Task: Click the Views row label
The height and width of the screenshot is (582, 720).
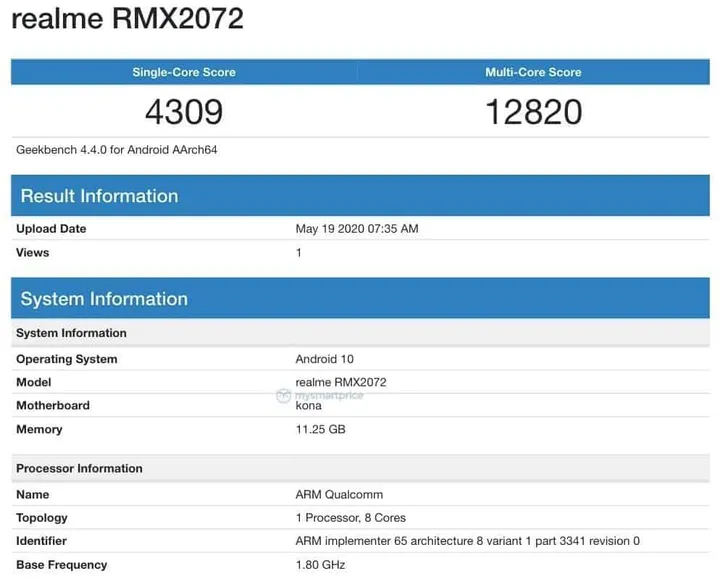Action: click(32, 253)
